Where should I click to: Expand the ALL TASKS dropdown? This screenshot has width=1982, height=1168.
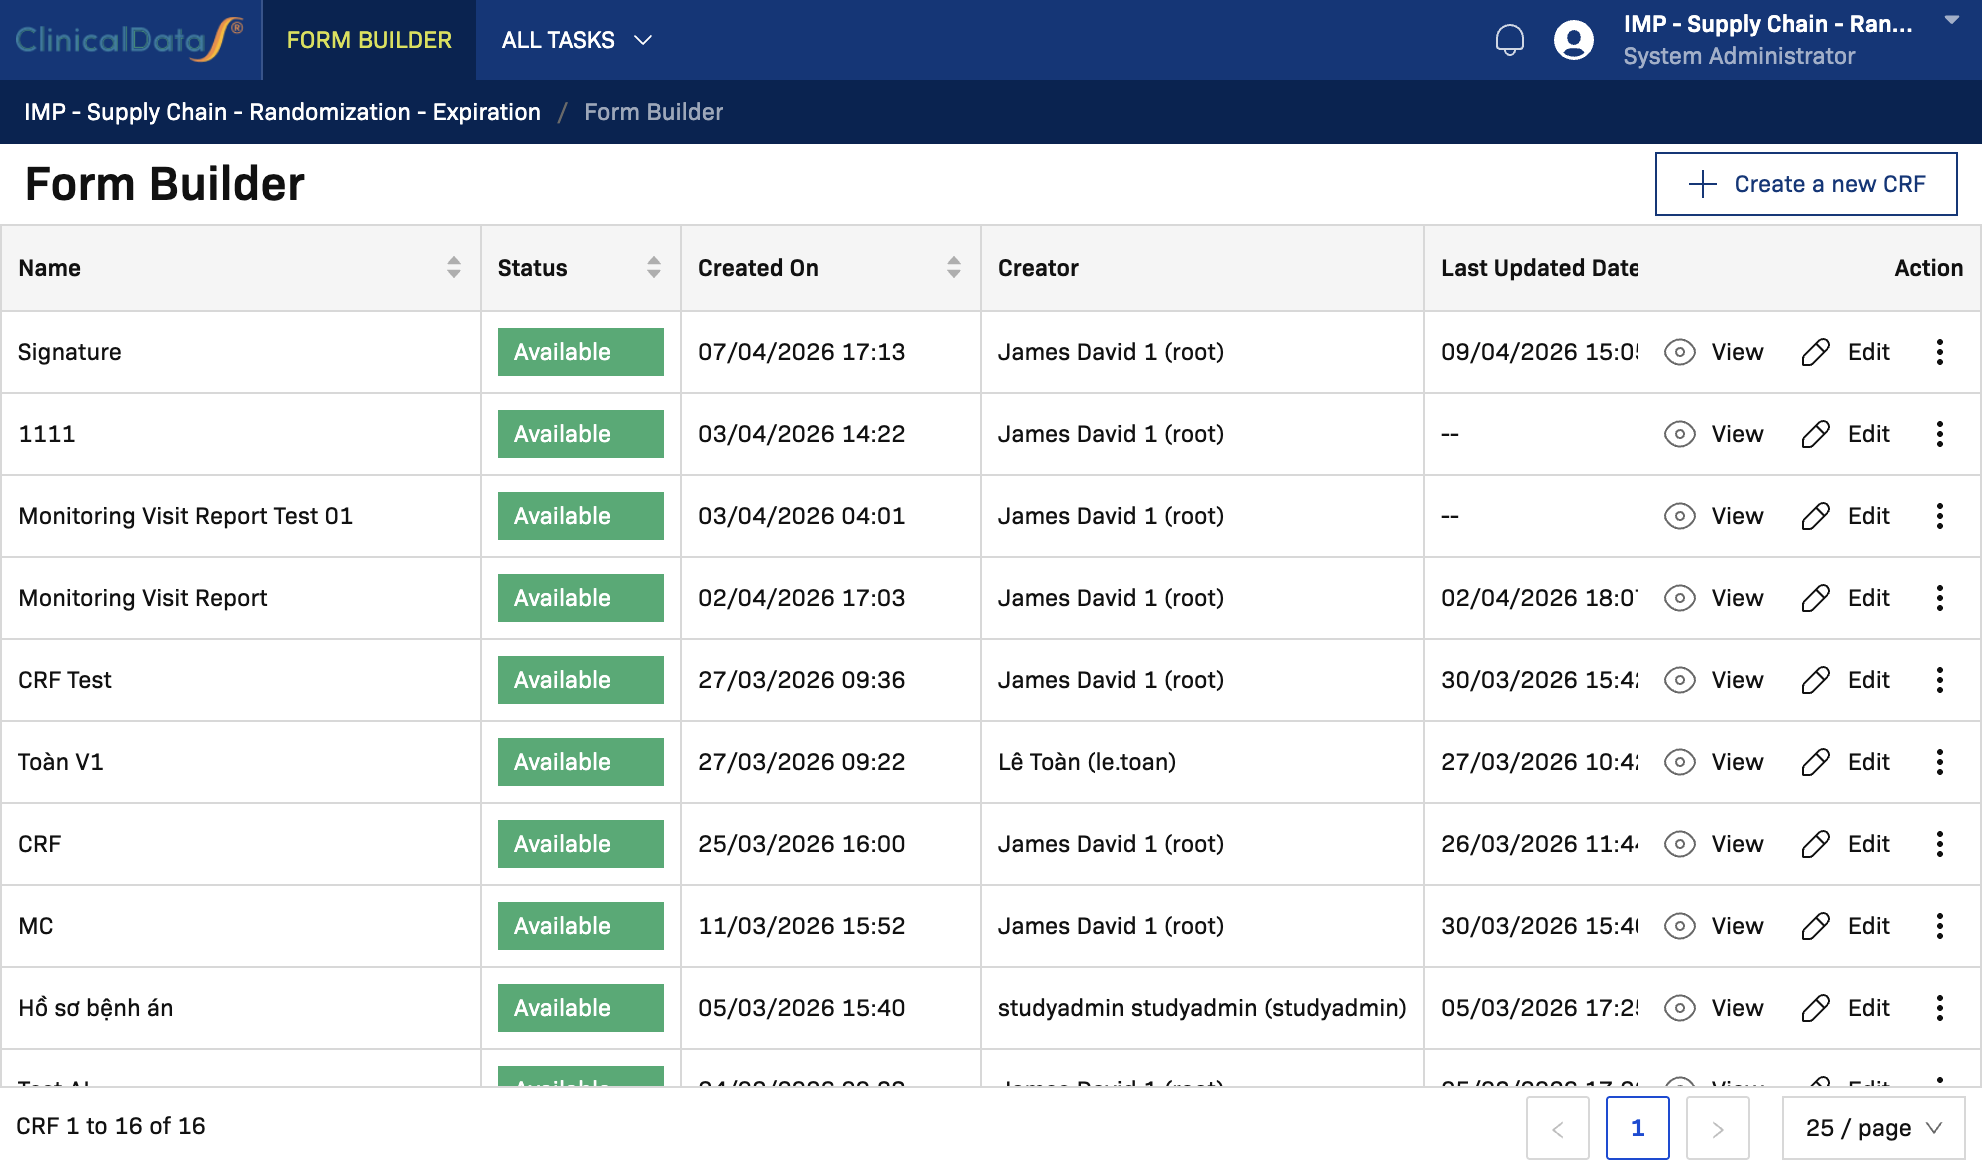tap(576, 40)
